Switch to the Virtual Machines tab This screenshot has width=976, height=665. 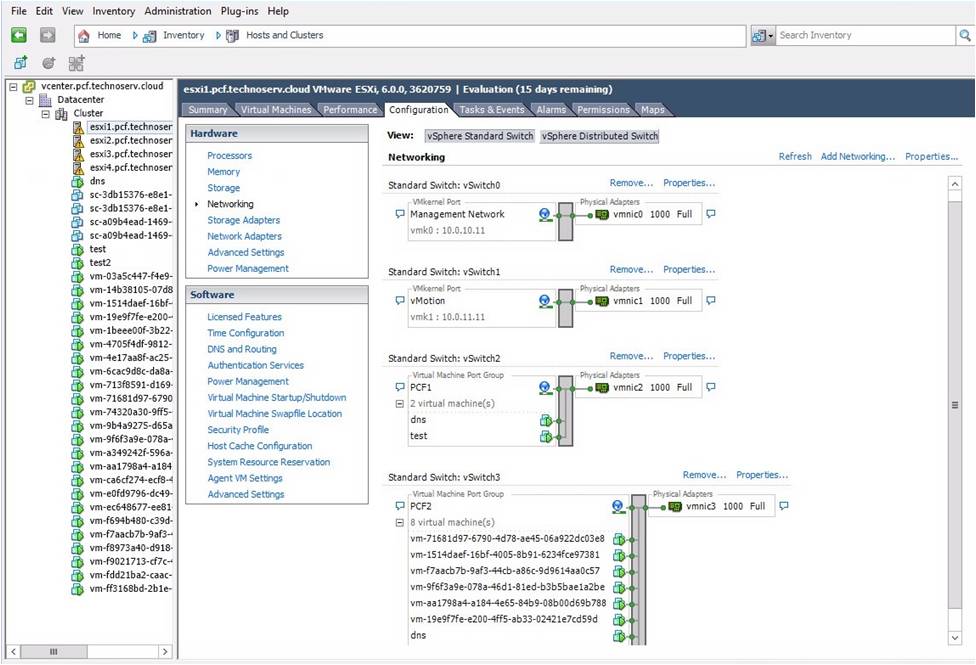click(x=276, y=110)
